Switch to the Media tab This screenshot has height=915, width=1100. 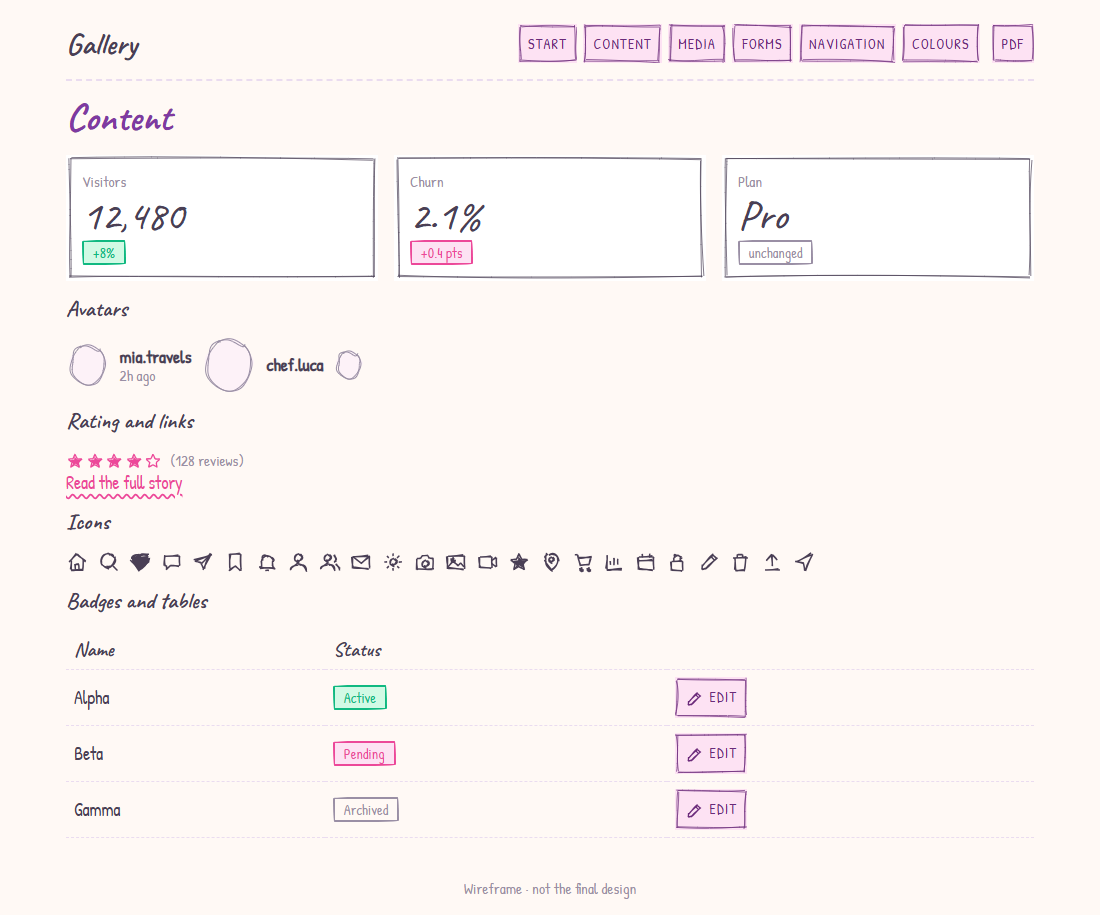tap(697, 44)
